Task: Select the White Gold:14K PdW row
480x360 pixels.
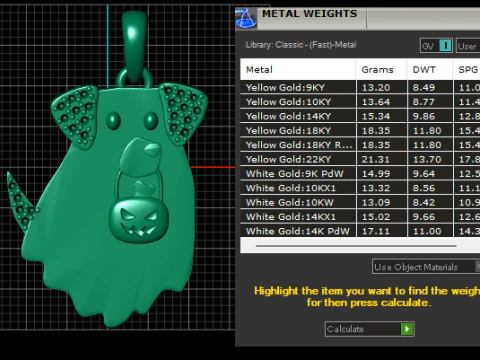Action: coord(360,231)
